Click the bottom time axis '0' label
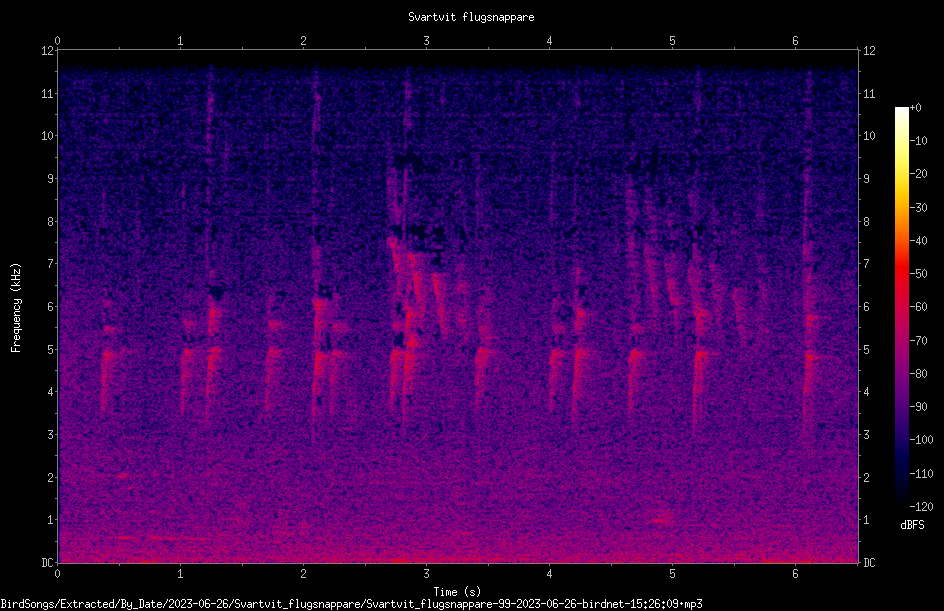 click(57, 574)
